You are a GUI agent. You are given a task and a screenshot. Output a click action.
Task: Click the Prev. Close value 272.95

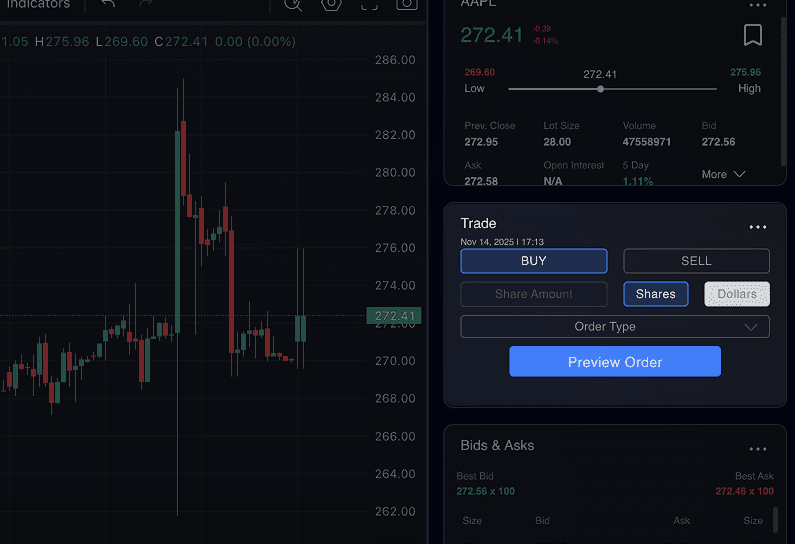coord(481,142)
